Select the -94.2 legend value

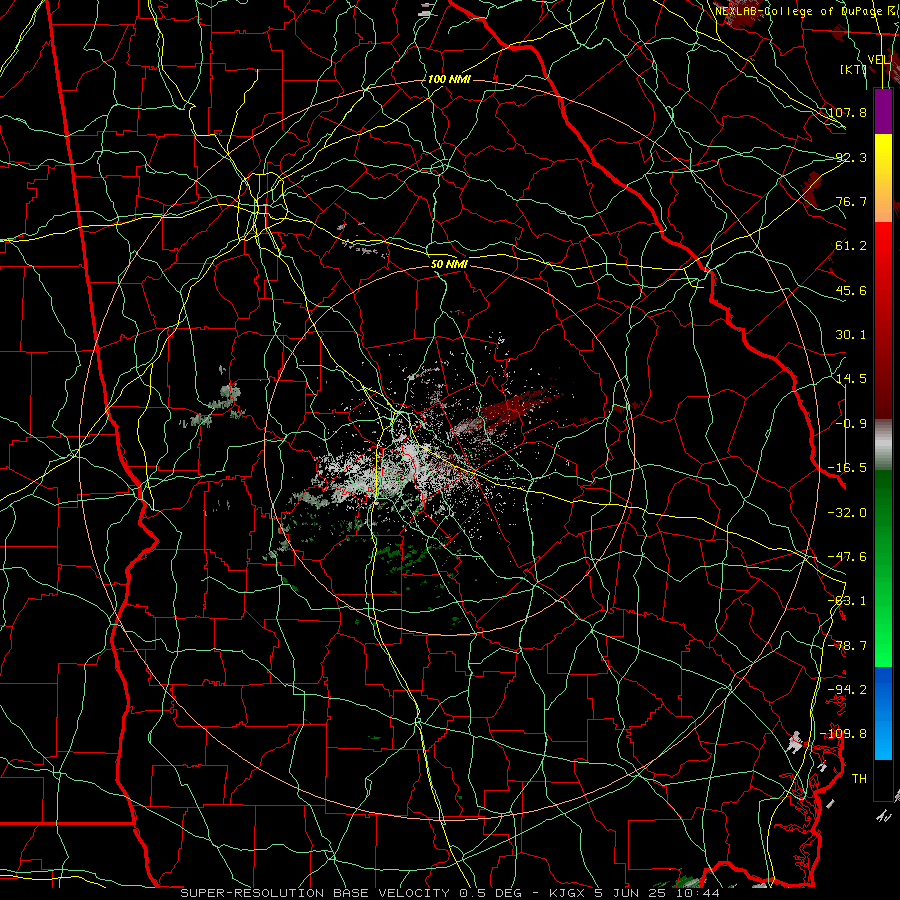pyautogui.click(x=847, y=690)
